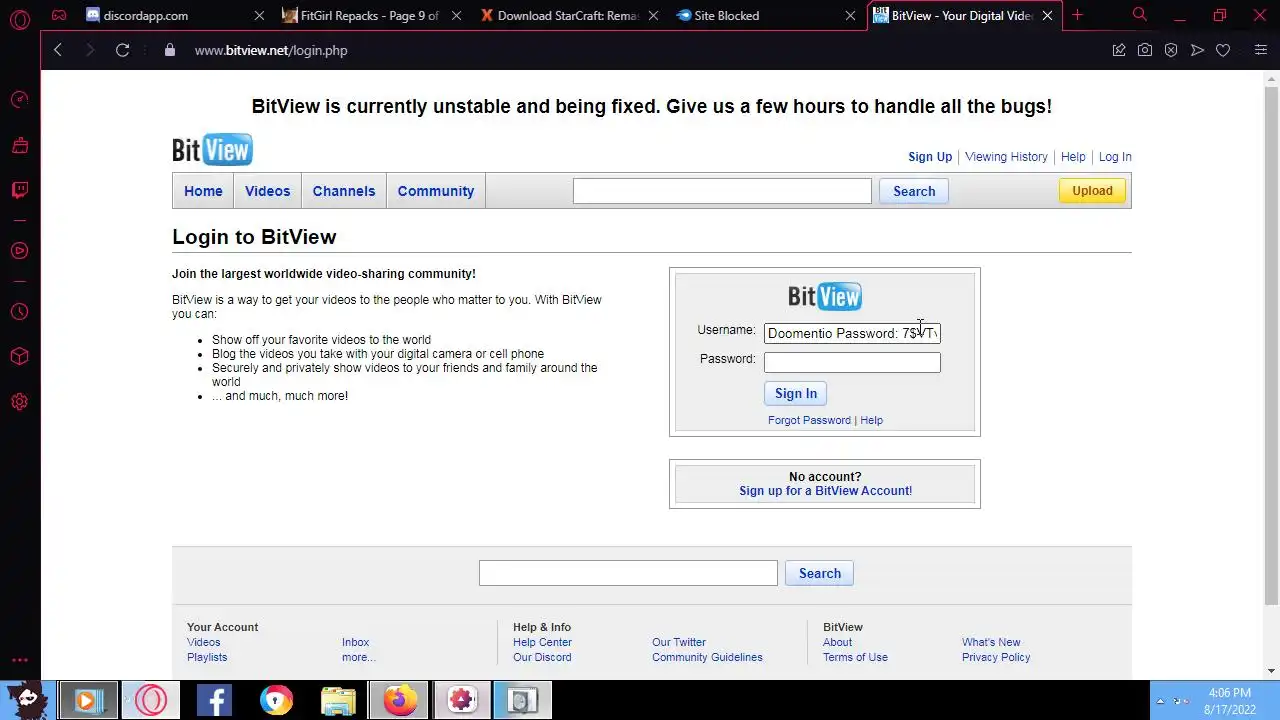Viewport: 1280px width, 720px height.
Task: Bookmark page with the heart icon
Action: pos(1223,50)
